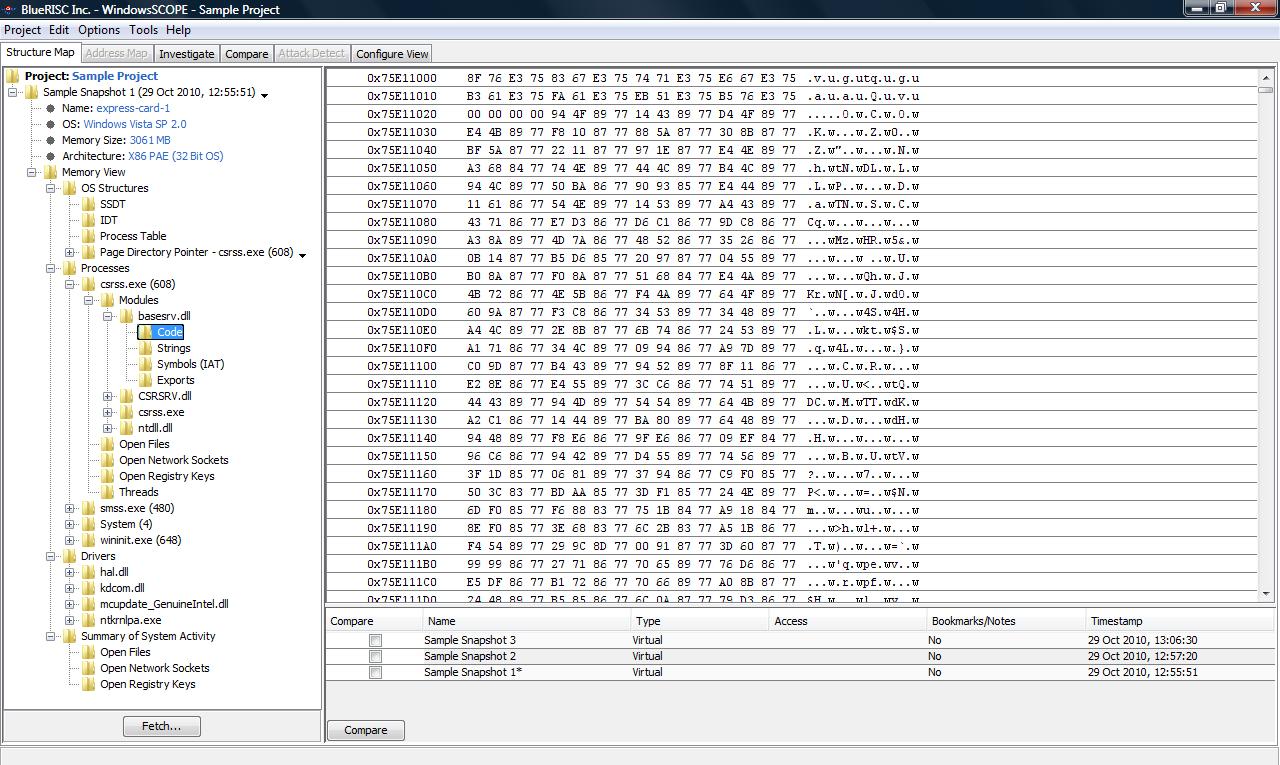Open the Sample Snapshot 1 dropdown arrow

tap(265, 95)
